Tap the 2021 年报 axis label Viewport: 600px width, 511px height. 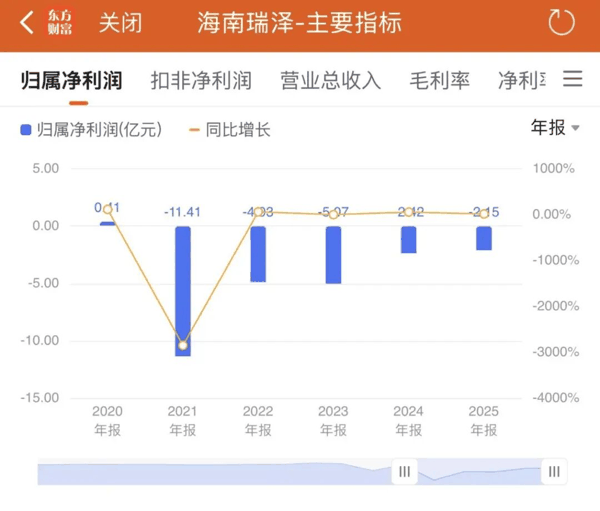183,421
